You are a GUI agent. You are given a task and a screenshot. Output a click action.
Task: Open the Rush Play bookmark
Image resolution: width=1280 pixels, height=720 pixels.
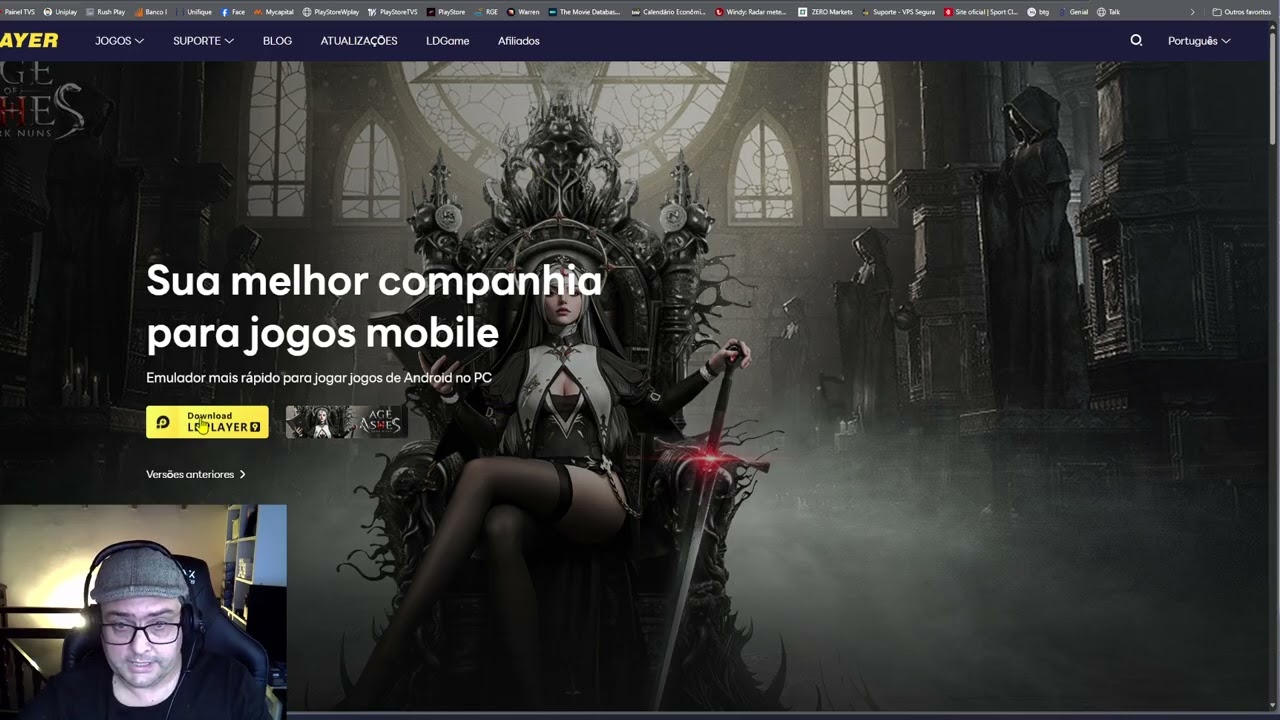pos(106,12)
